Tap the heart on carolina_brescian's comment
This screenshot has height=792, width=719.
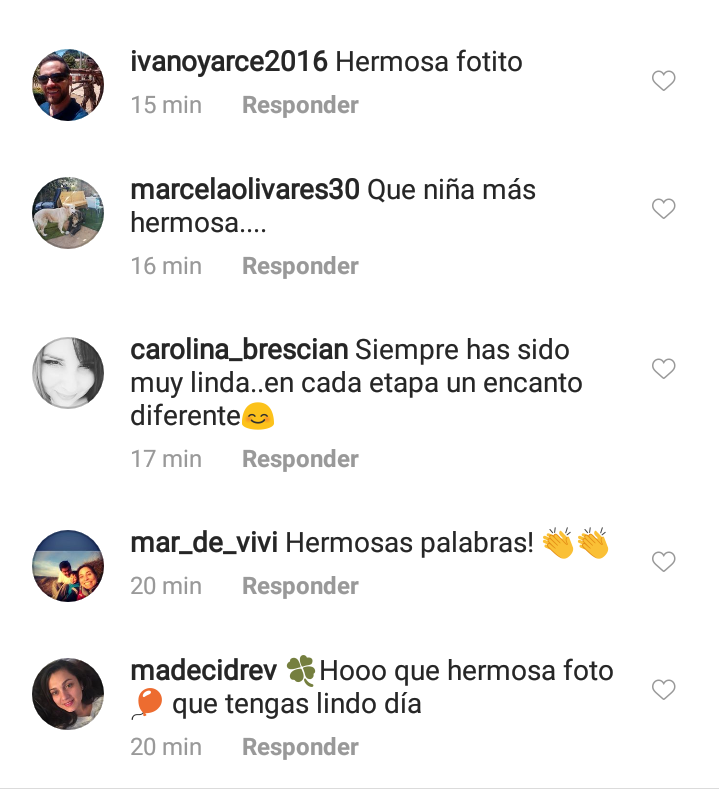pyautogui.click(x=663, y=369)
